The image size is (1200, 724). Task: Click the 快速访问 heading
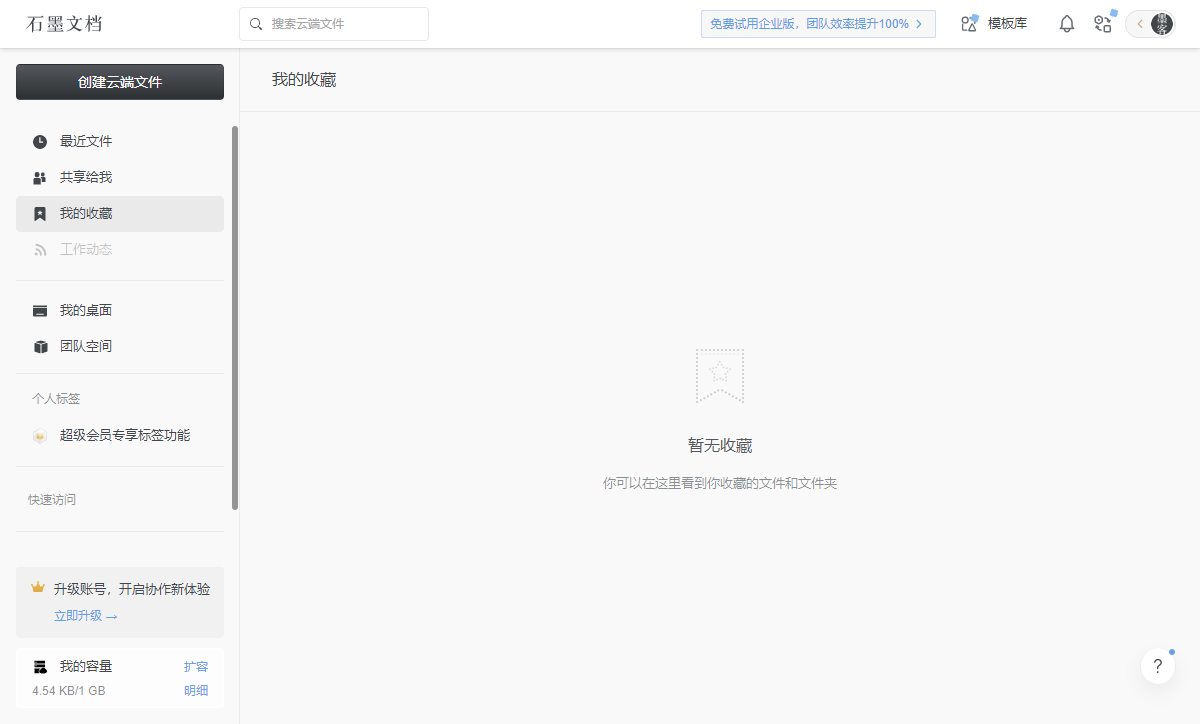point(52,499)
